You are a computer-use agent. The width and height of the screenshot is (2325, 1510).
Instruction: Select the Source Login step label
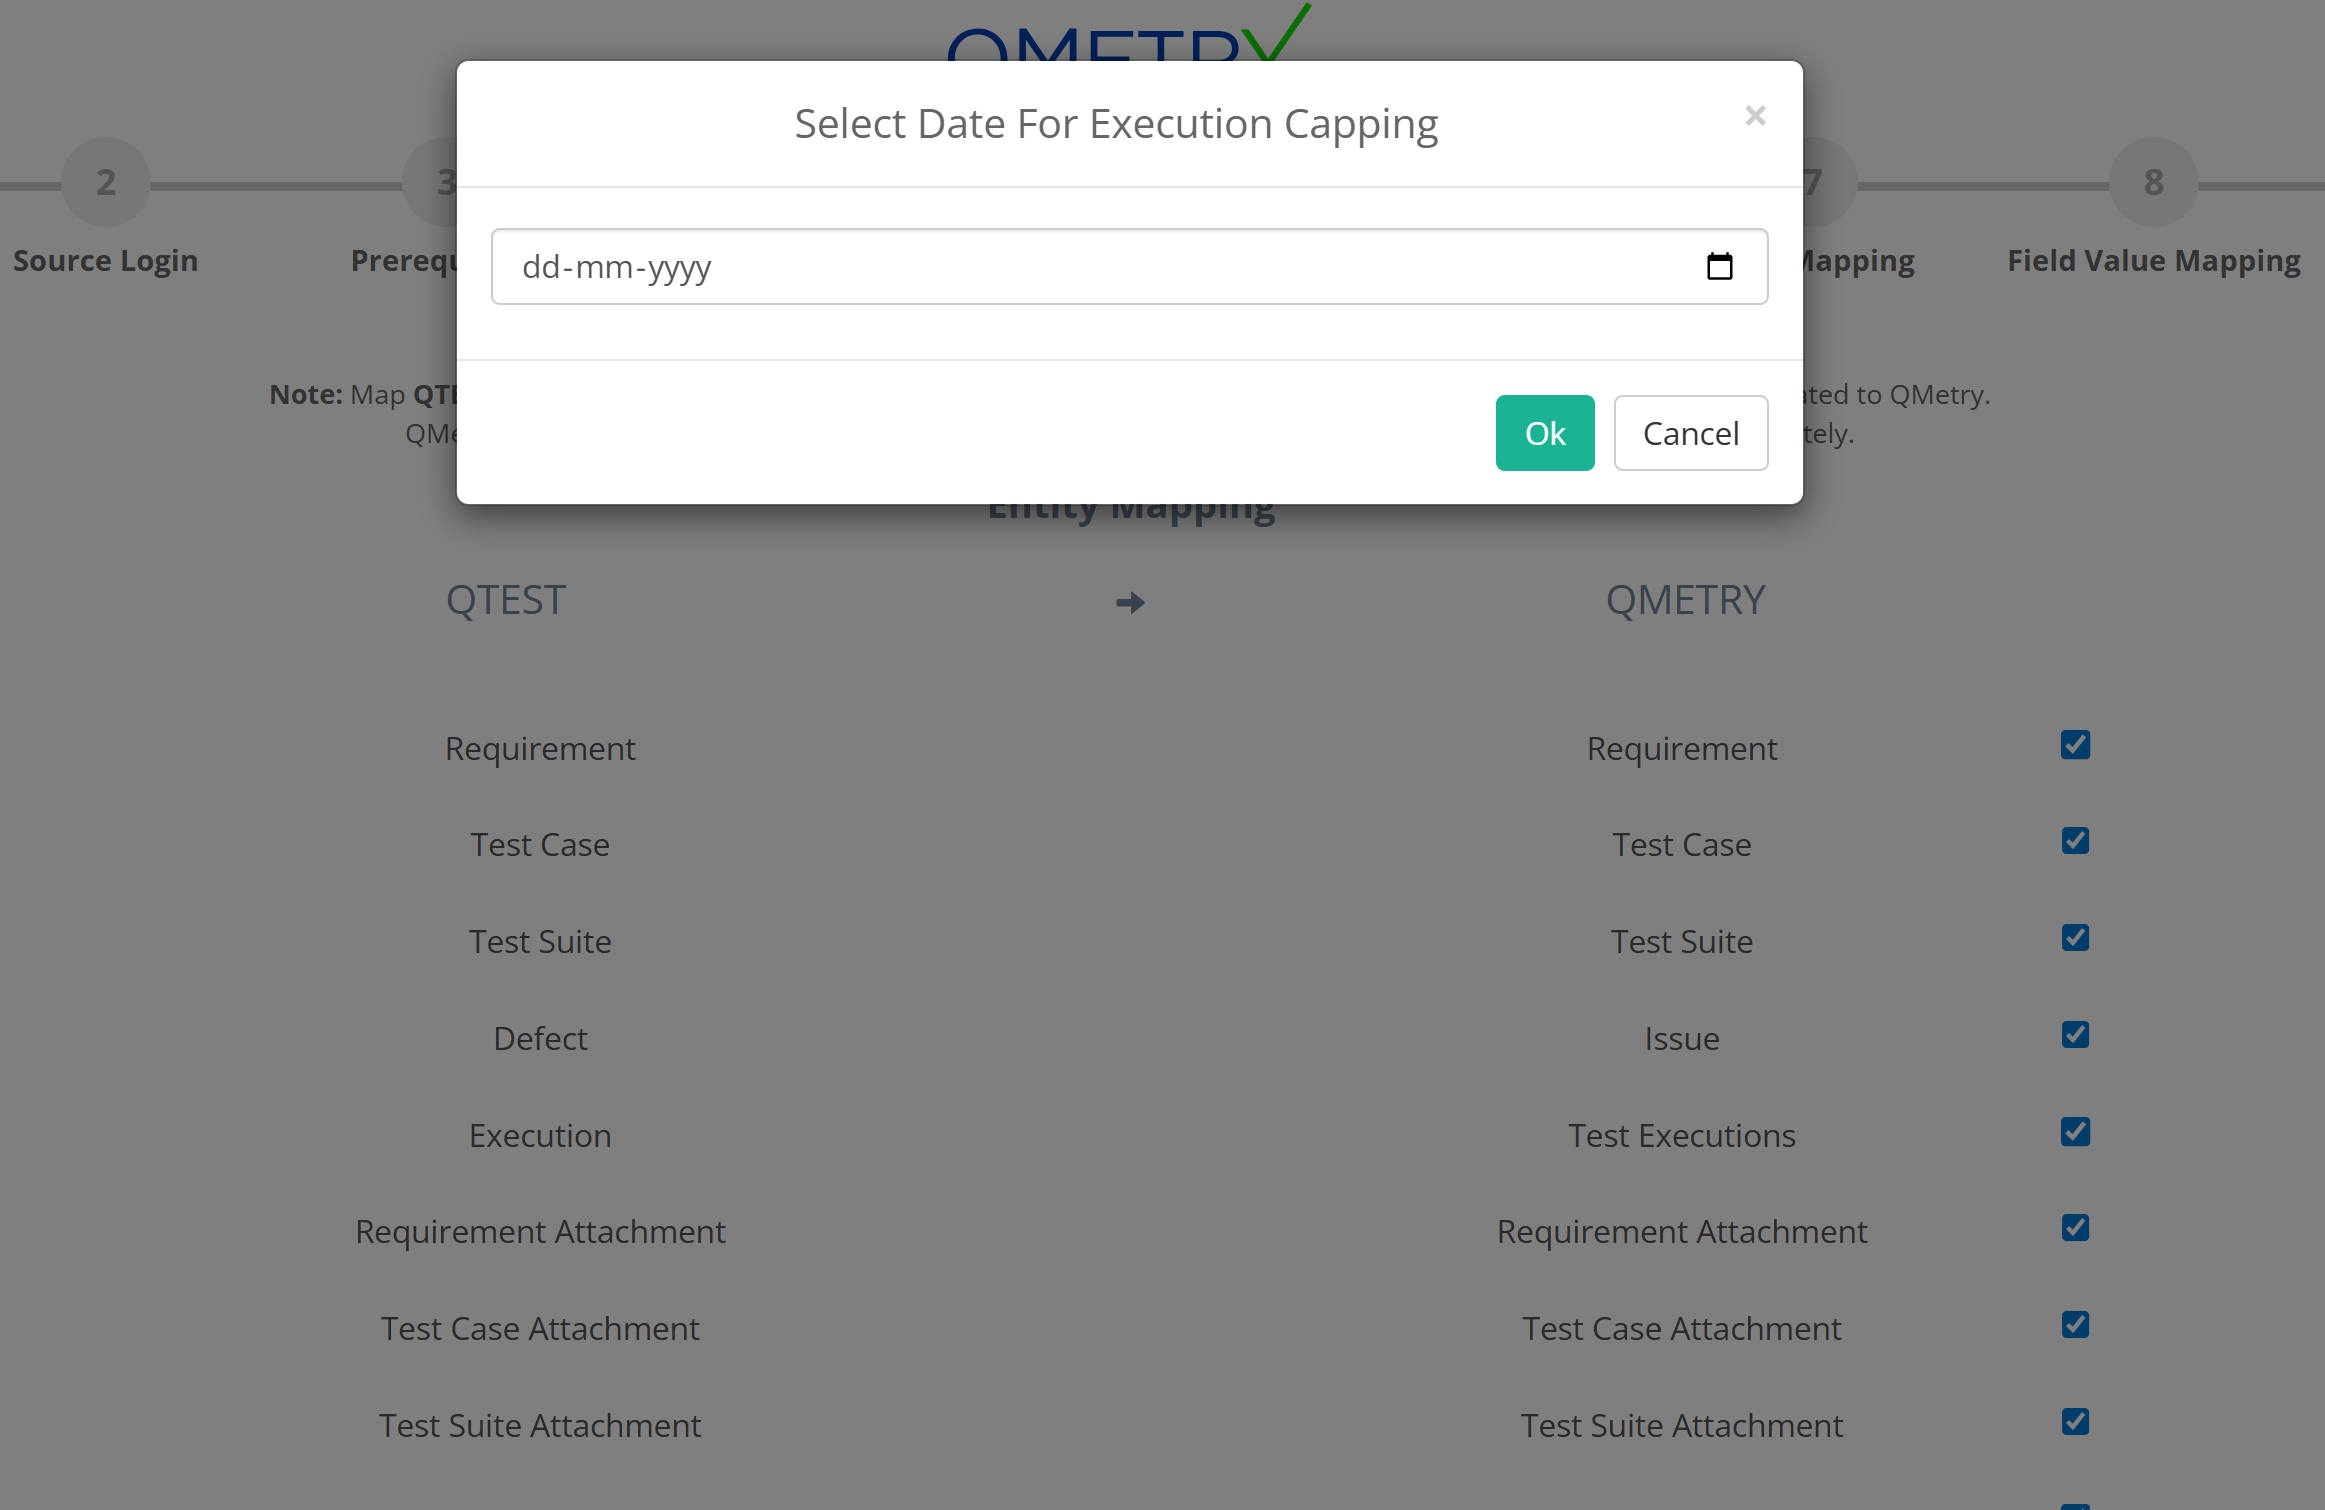[x=105, y=260]
